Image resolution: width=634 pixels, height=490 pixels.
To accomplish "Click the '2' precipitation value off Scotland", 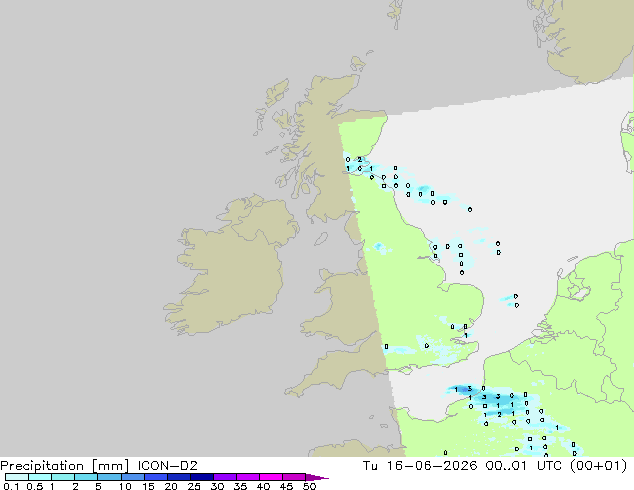I will pos(359,159).
